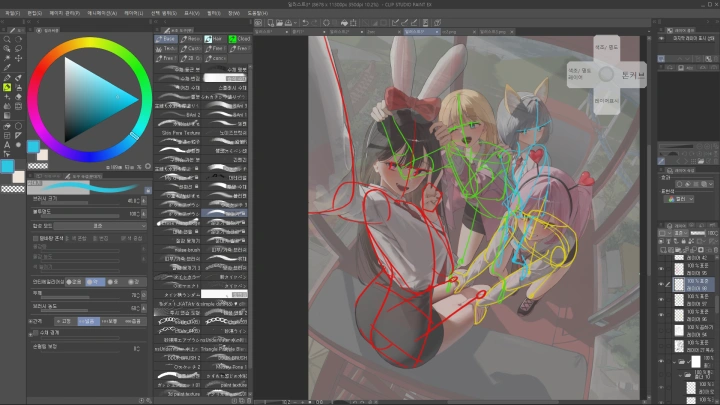Click the small color wheel icon under the wheel
The image size is (720, 405).
[x=148, y=167]
